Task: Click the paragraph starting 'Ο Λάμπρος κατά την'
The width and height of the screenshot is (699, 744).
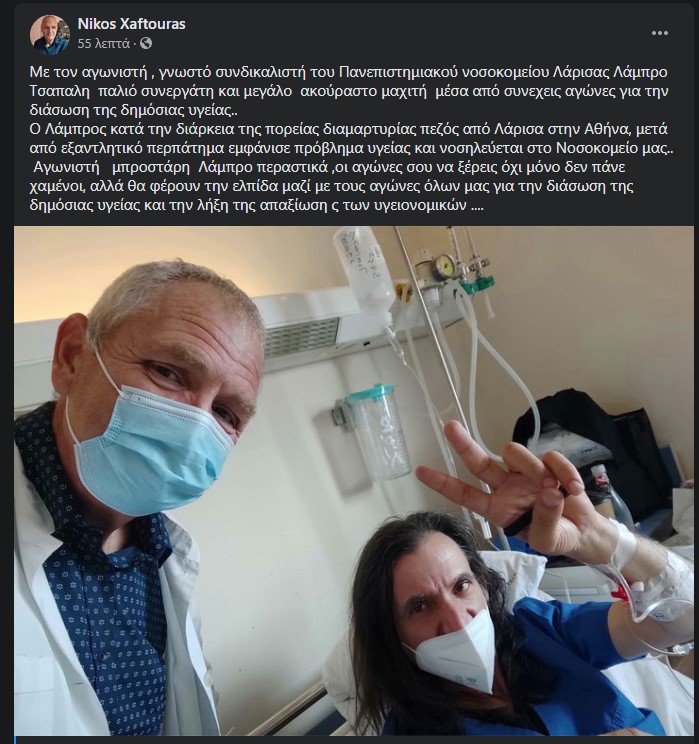Action: [351, 138]
